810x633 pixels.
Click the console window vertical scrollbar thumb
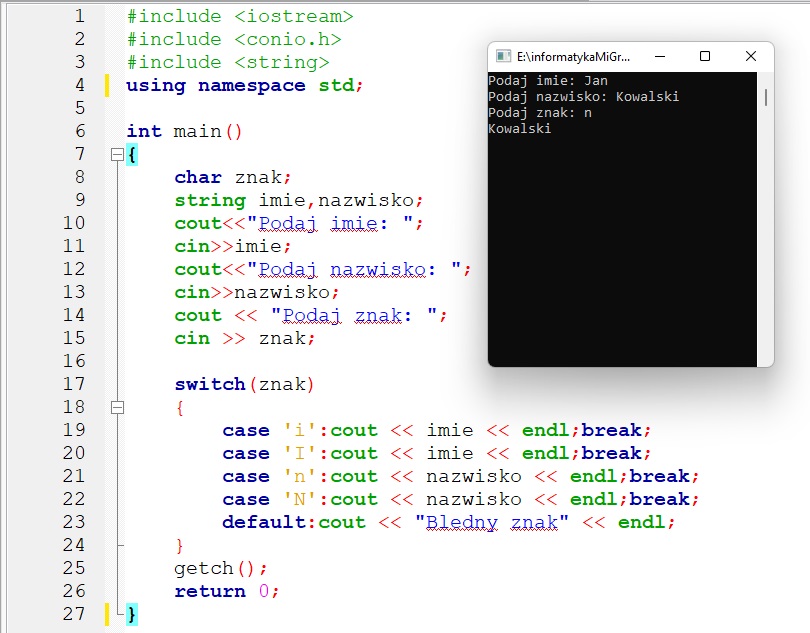766,97
